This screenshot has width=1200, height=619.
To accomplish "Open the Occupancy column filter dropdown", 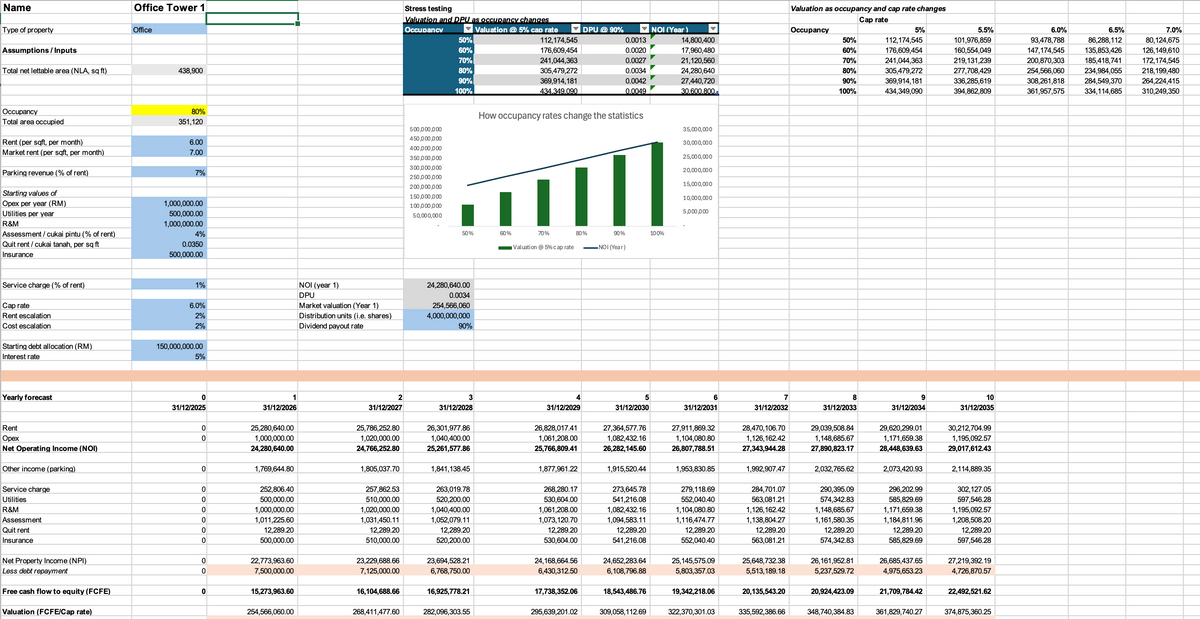I will tap(466, 30).
